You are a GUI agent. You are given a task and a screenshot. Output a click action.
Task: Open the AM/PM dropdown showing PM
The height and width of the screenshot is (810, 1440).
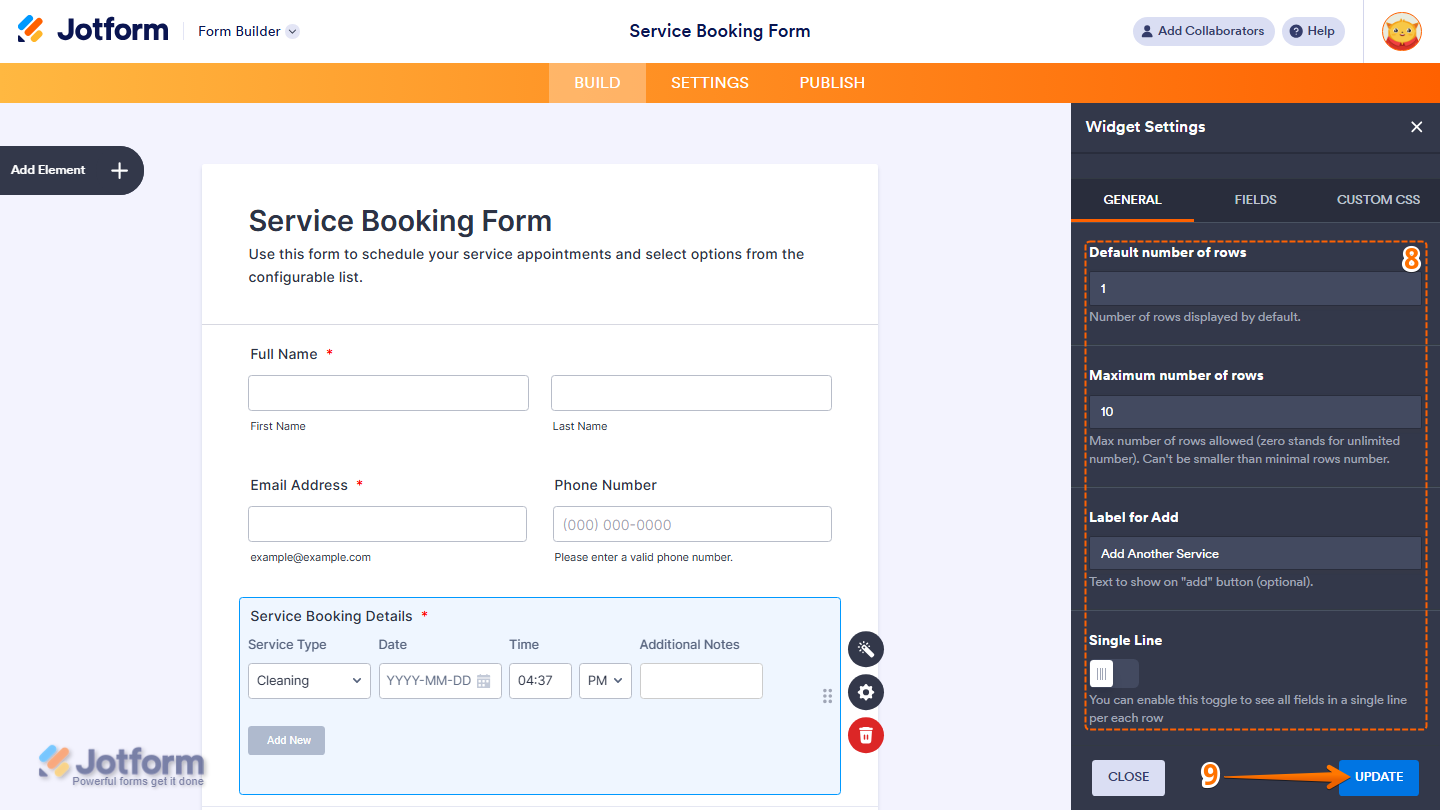(x=605, y=680)
